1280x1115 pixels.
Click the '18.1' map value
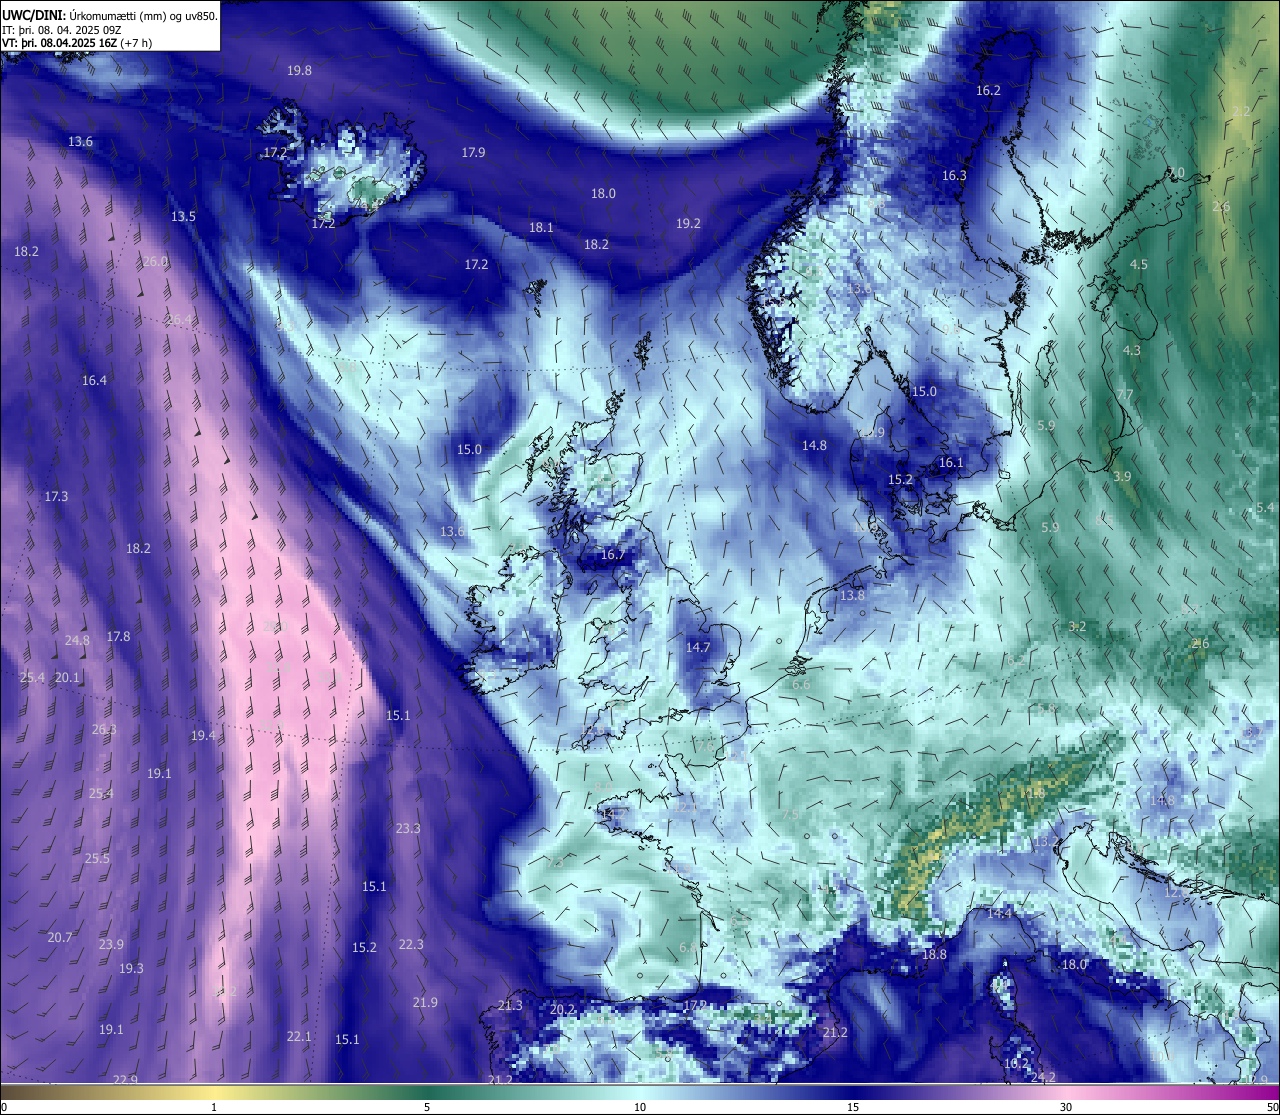coord(541,227)
